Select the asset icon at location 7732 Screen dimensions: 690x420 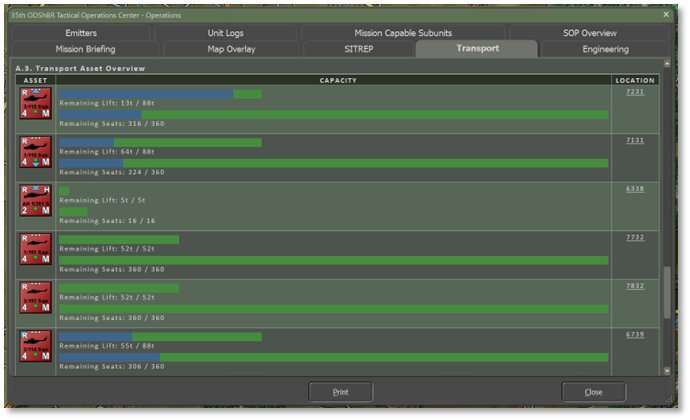(x=36, y=249)
